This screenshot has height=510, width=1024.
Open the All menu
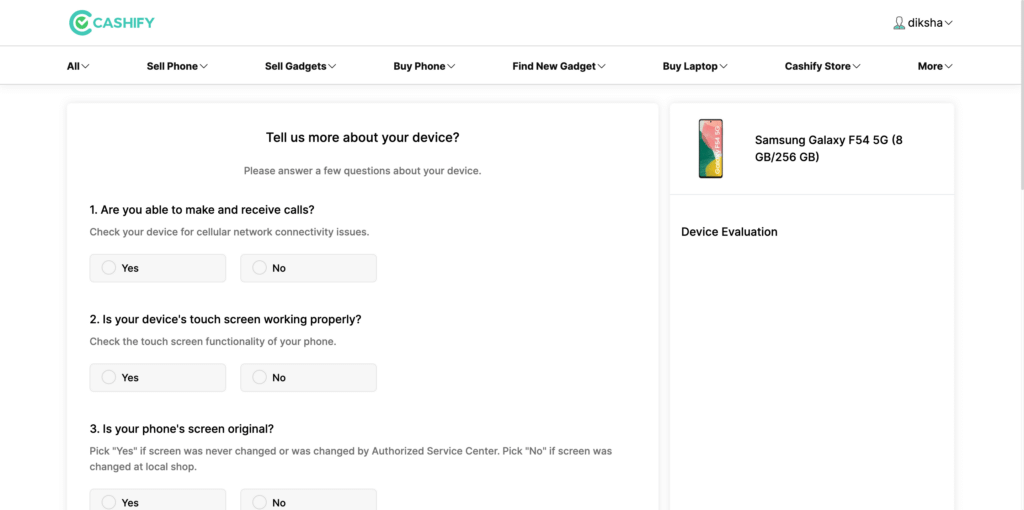pos(78,66)
